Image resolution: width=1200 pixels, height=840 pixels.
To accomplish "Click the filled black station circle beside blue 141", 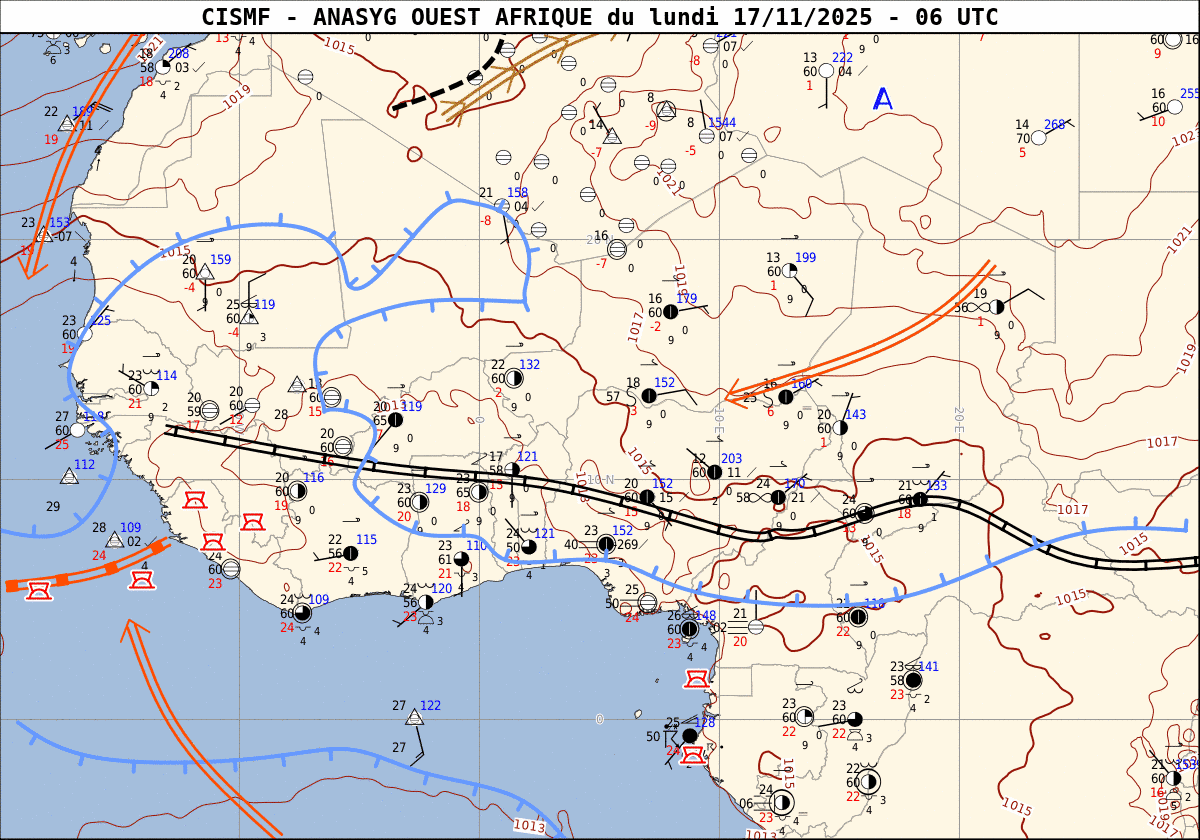I will tap(913, 680).
